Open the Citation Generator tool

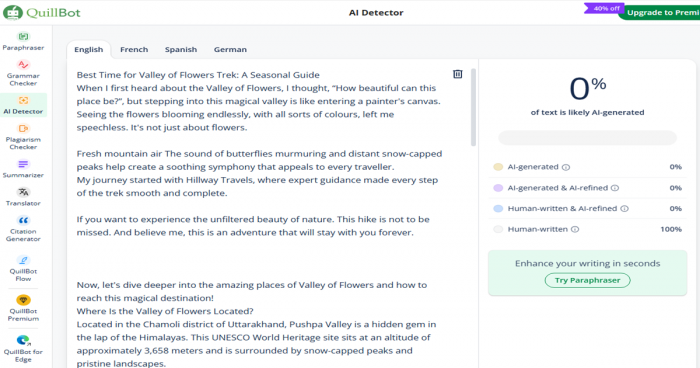tap(23, 229)
